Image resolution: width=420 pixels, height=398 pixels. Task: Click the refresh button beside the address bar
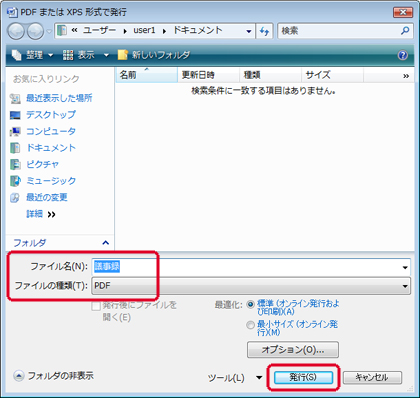[x=264, y=31]
